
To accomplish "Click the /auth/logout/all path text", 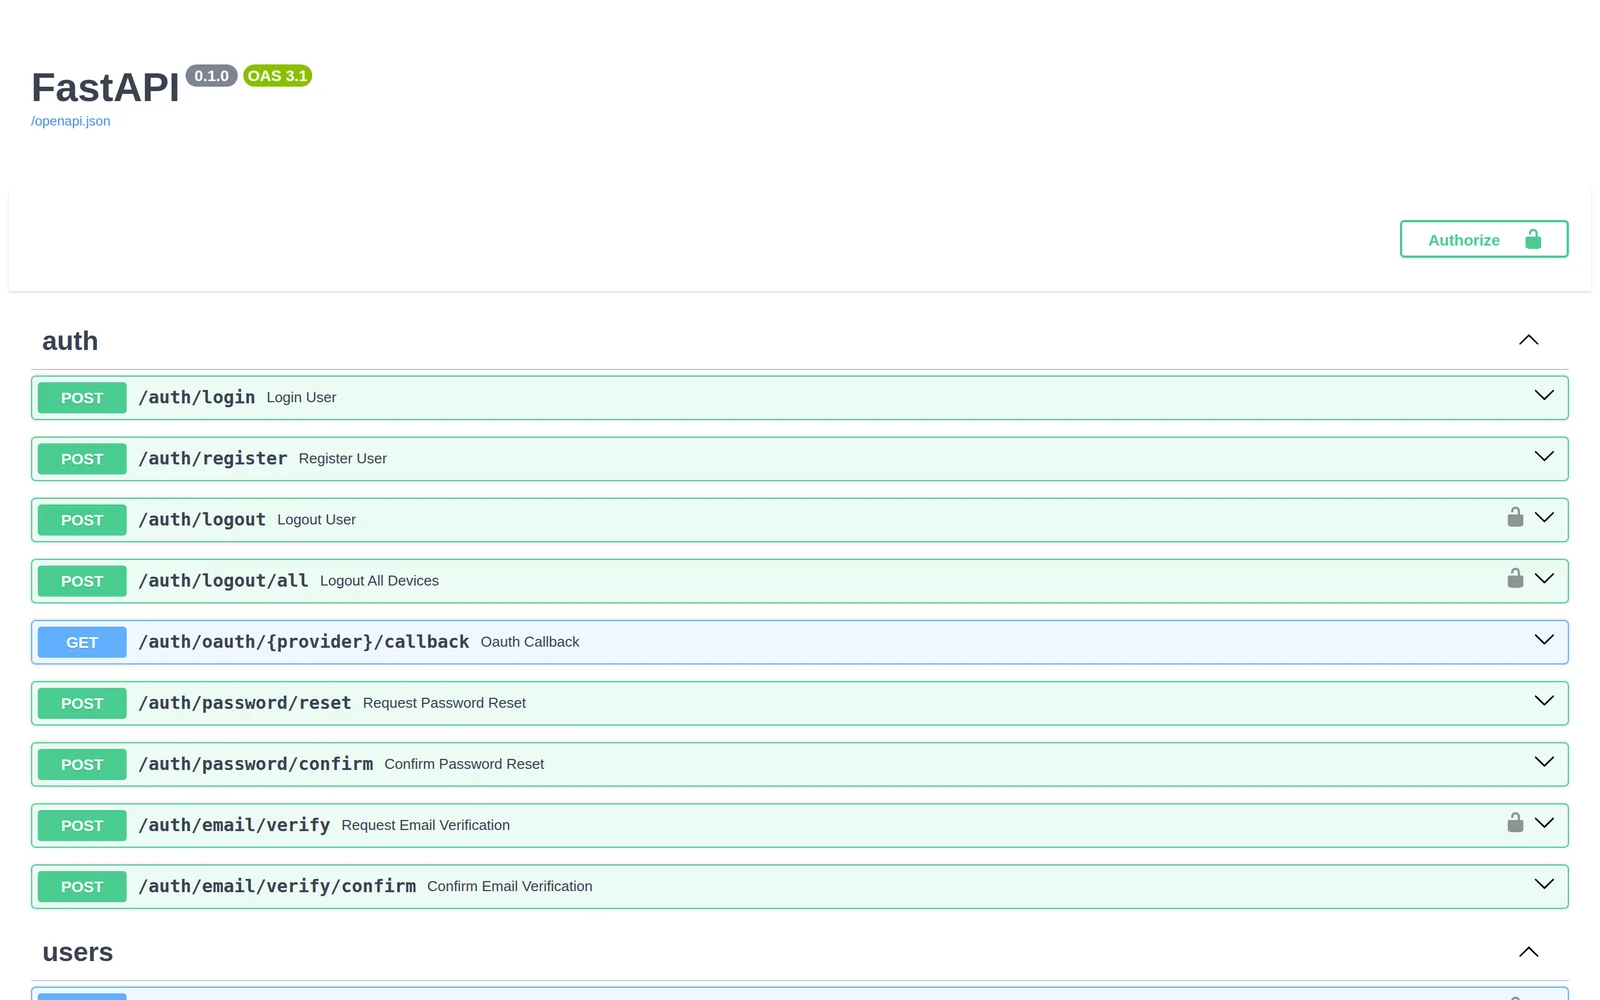I will (223, 580).
